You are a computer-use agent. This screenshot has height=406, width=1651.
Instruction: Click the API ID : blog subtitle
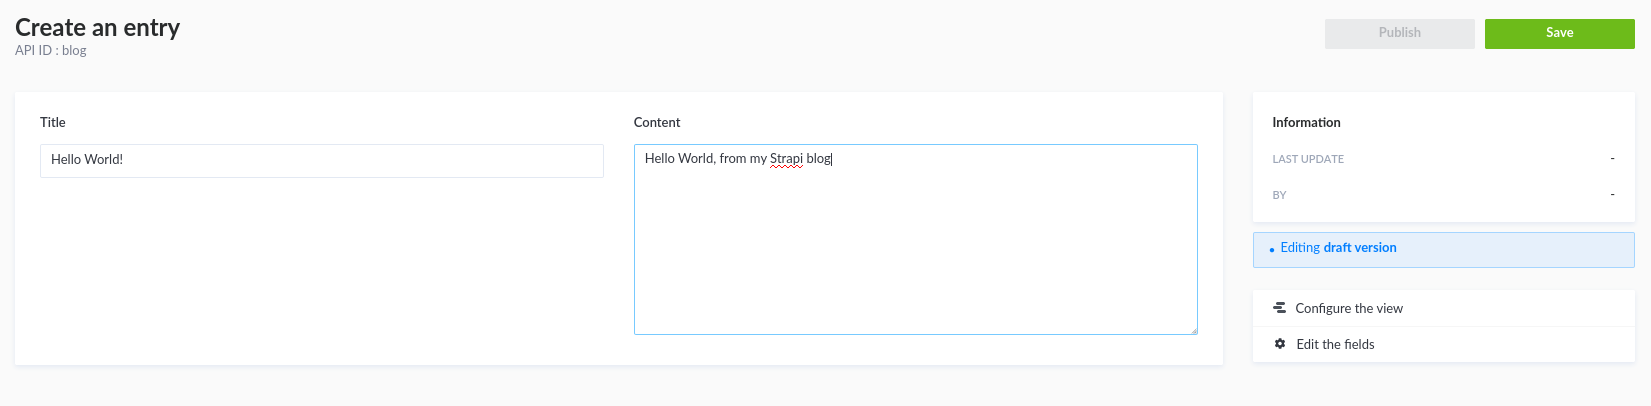pyautogui.click(x=51, y=50)
